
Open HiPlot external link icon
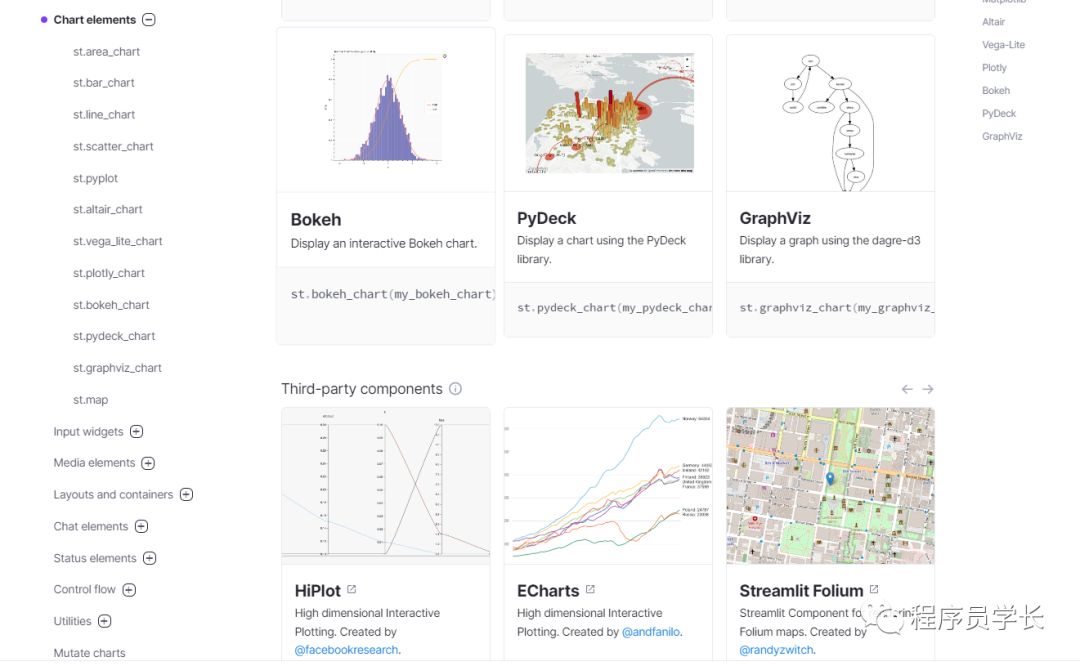(x=352, y=589)
